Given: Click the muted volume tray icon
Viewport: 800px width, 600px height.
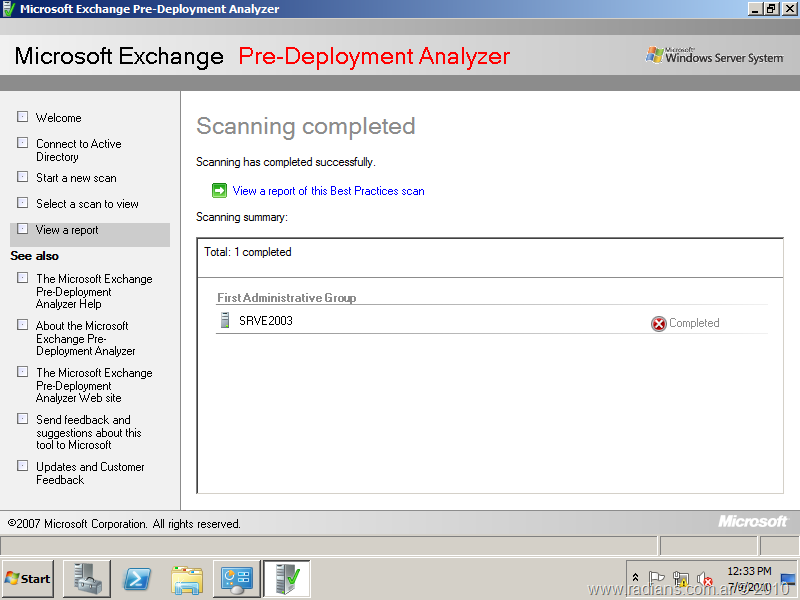Looking at the screenshot, I should click(x=705, y=579).
